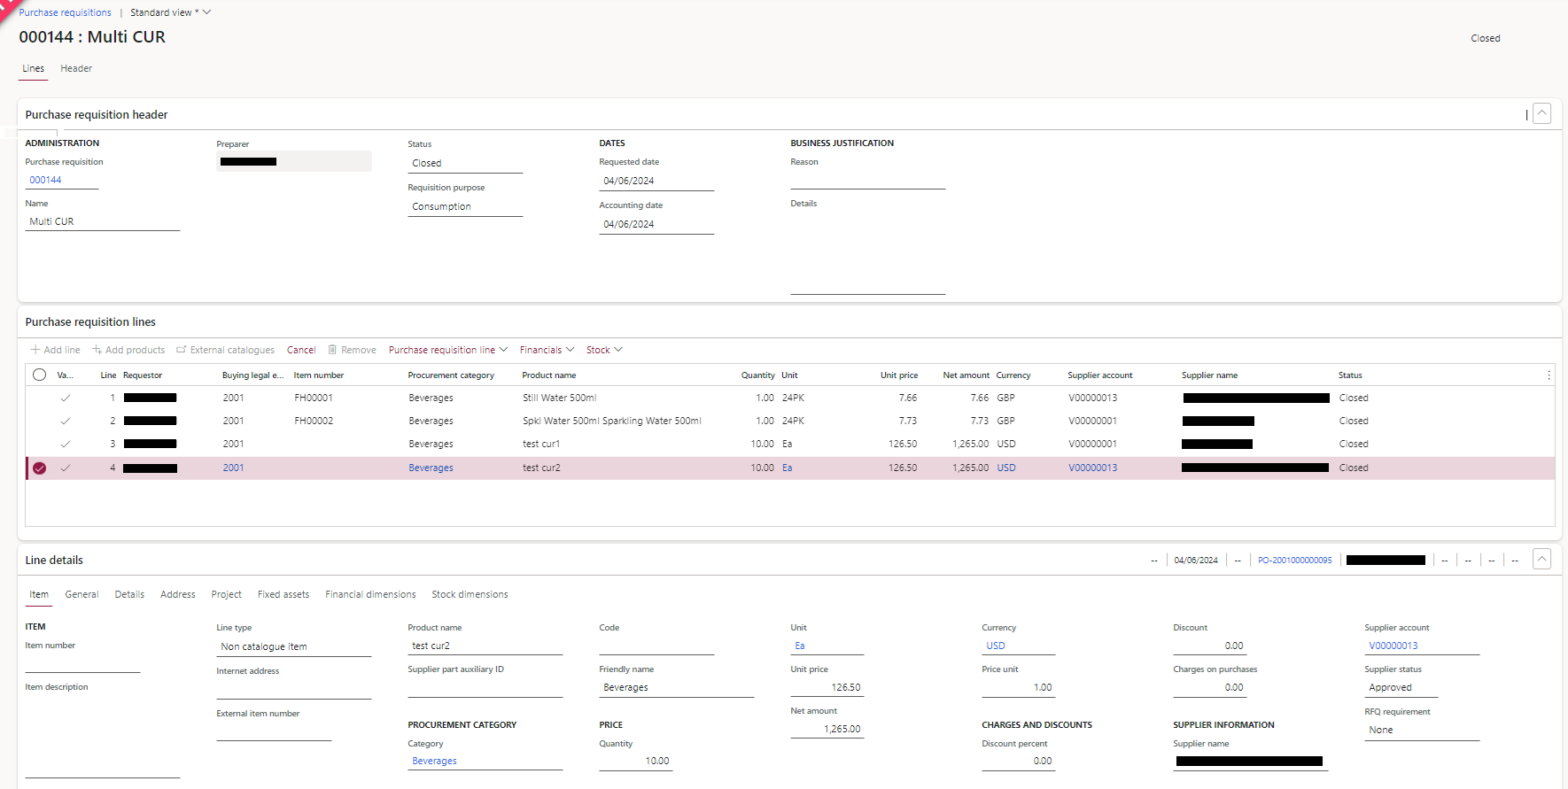The width and height of the screenshot is (1568, 789).
Task: Click the Purchase requisitions breadcrumb link
Action: (65, 12)
